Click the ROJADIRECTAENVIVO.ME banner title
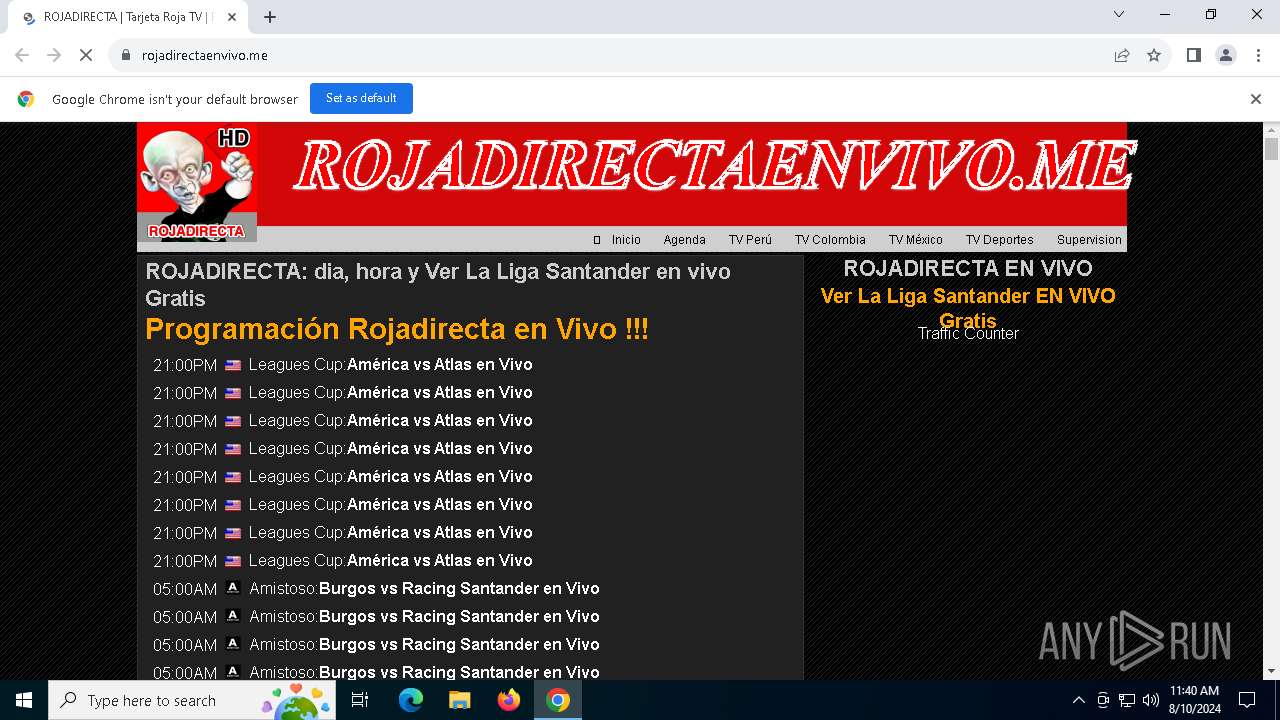 (x=714, y=165)
